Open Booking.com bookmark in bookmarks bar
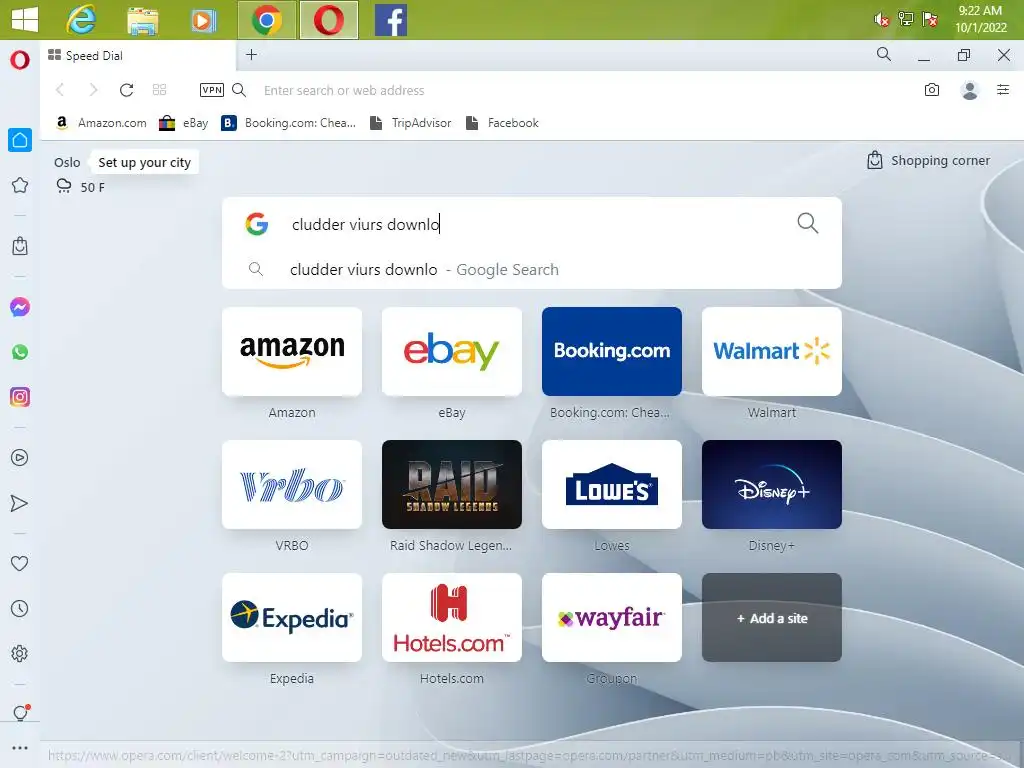The height and width of the screenshot is (768, 1024). (289, 123)
